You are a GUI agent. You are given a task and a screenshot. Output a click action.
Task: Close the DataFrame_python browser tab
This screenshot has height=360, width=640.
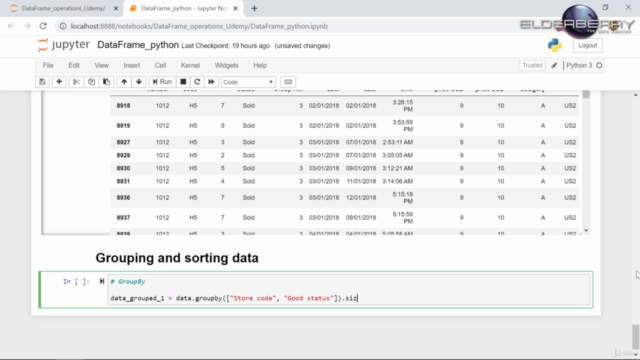click(236, 8)
